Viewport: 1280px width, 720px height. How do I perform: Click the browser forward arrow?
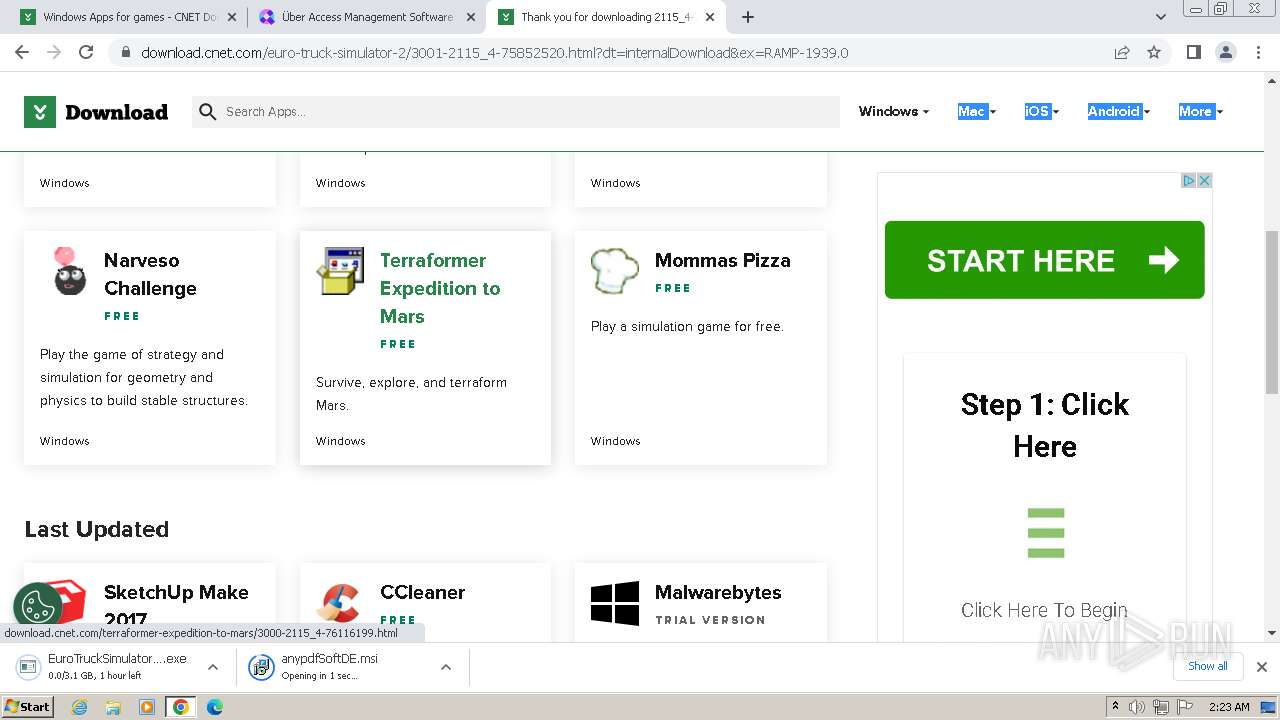coord(54,52)
